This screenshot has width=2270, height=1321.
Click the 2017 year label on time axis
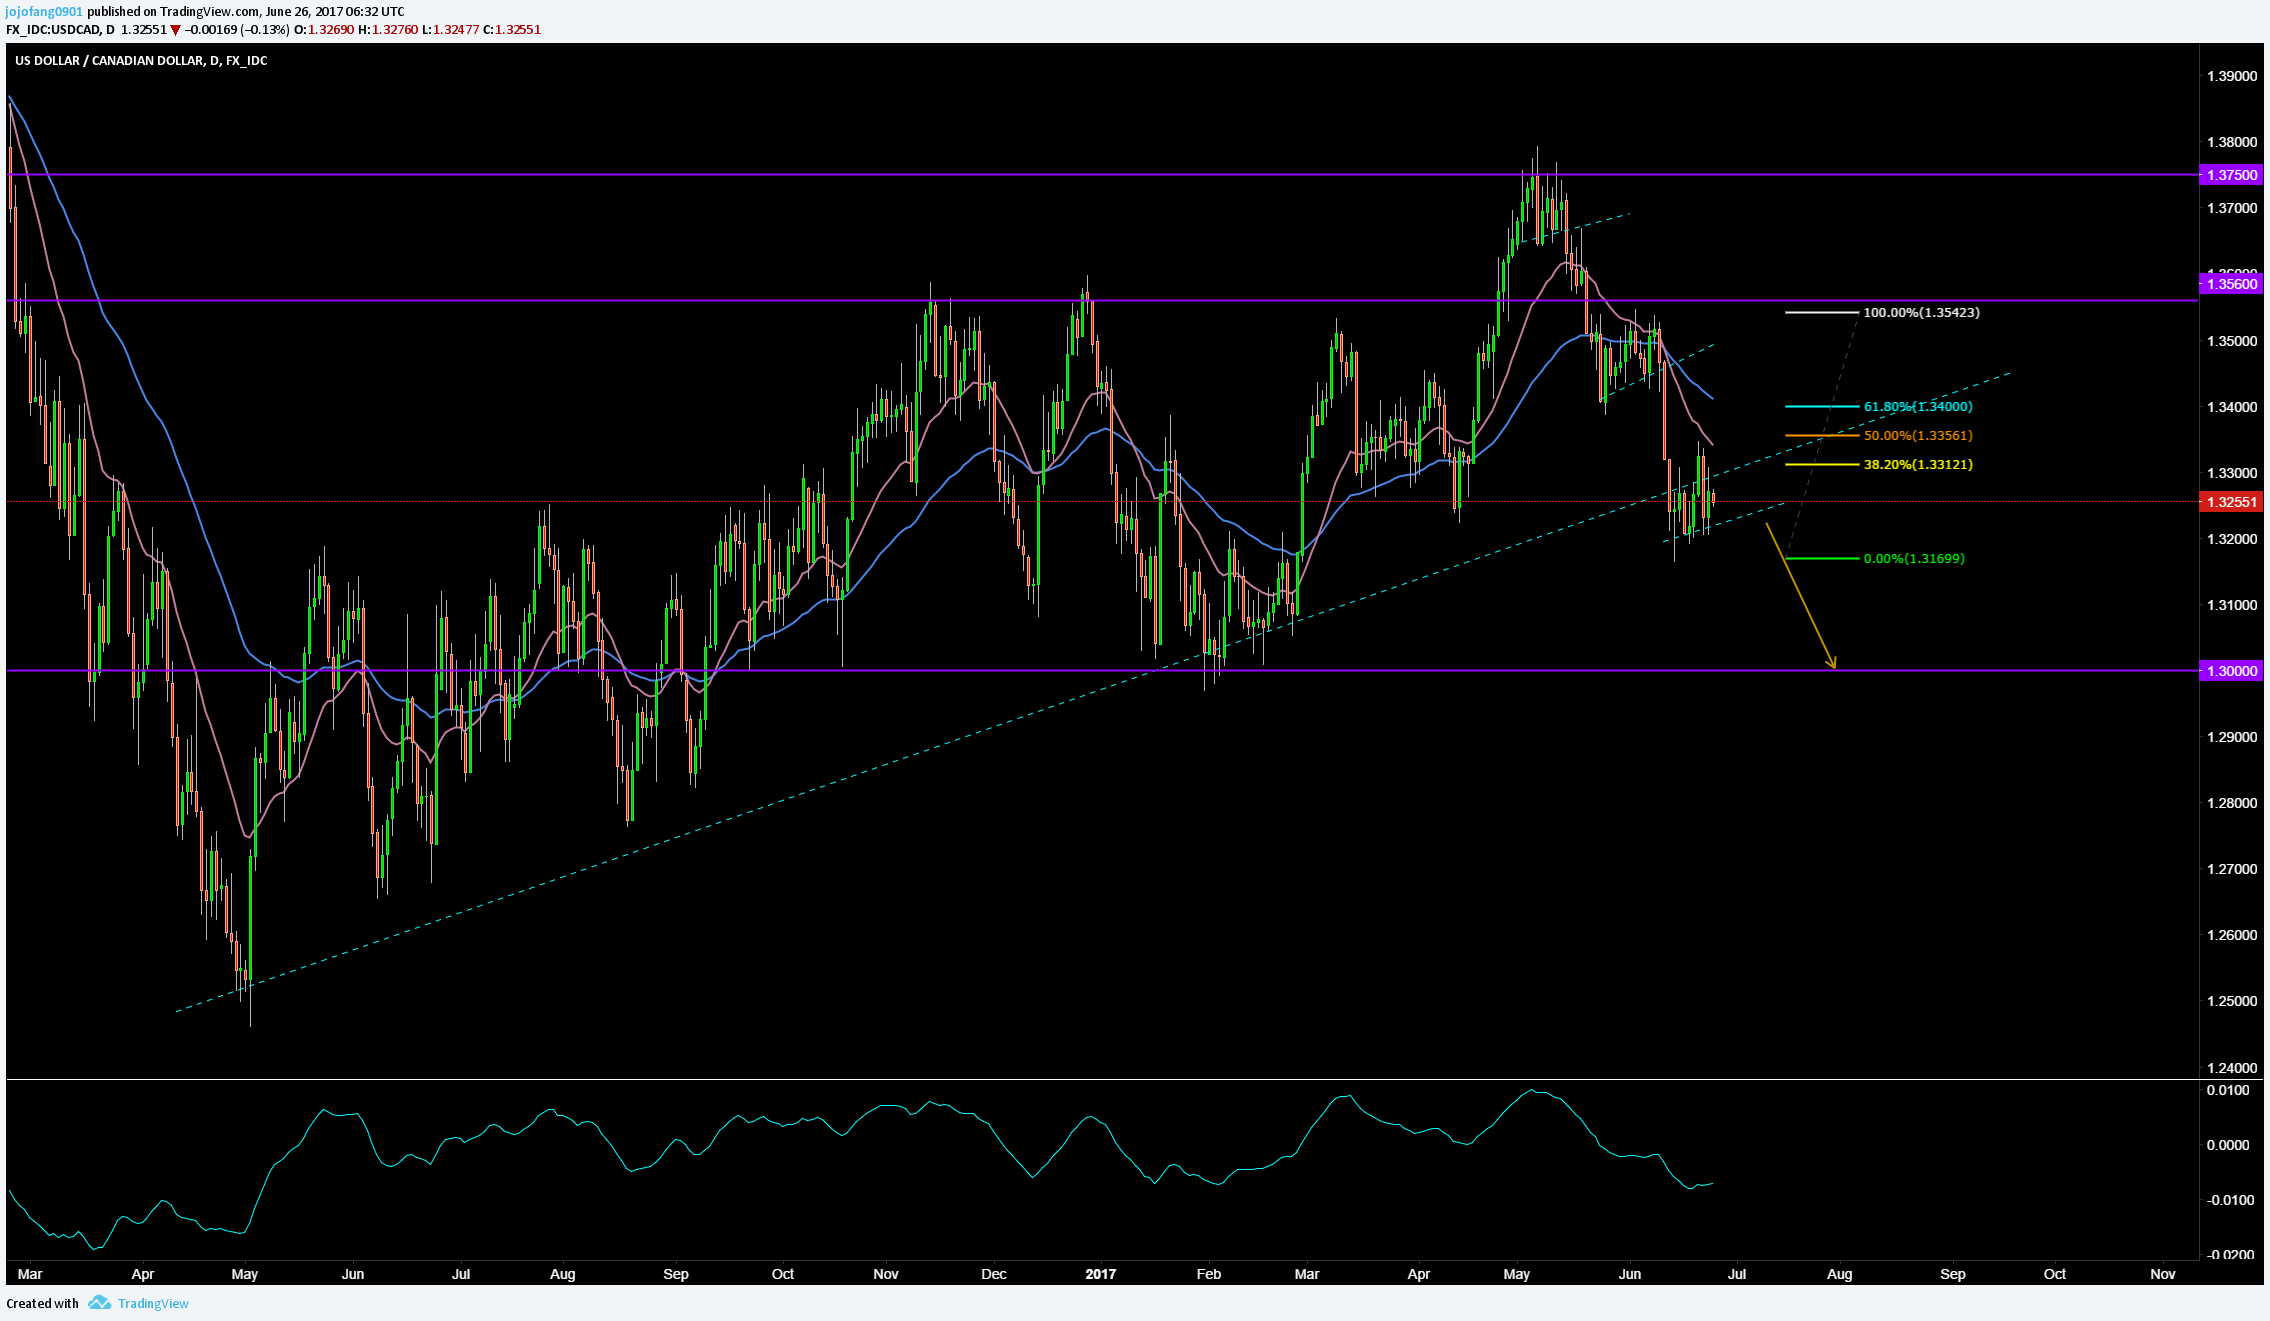point(1100,1274)
